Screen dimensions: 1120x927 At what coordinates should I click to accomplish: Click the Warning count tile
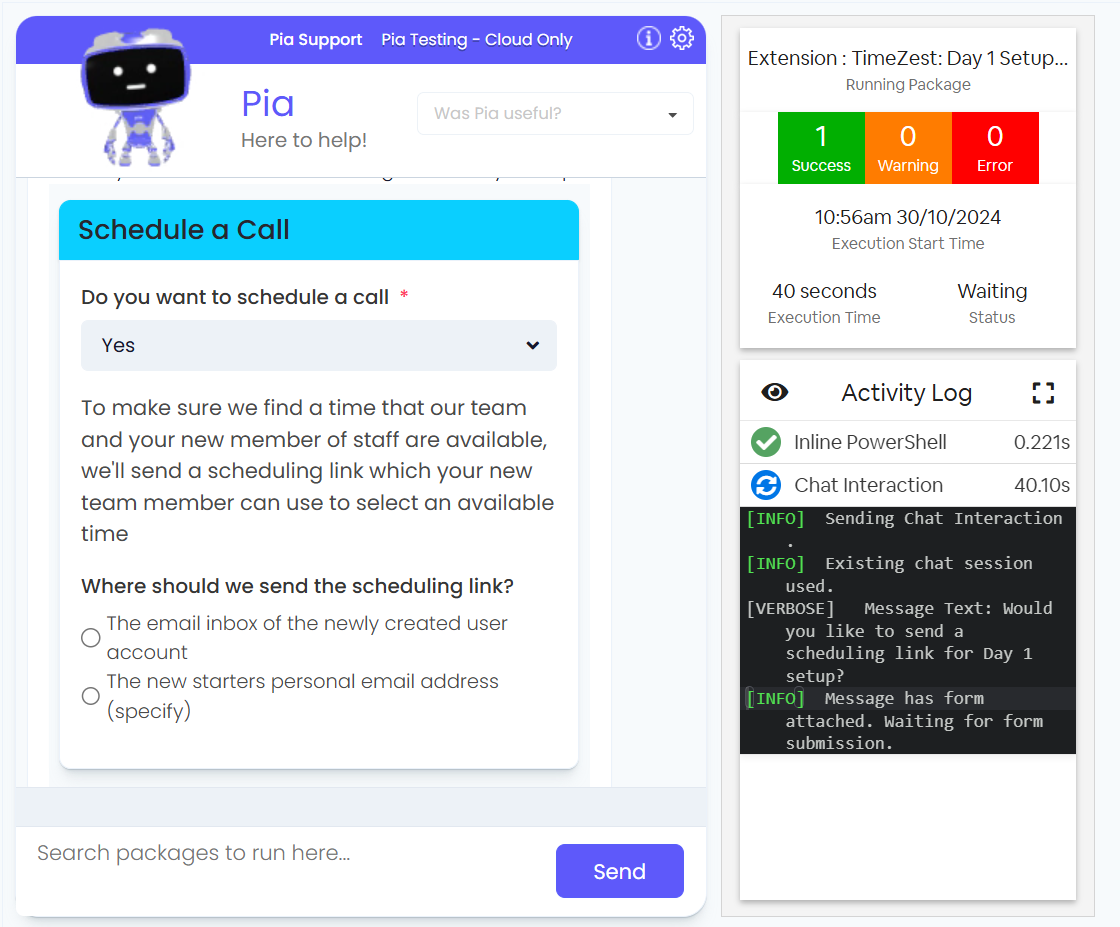click(x=908, y=148)
